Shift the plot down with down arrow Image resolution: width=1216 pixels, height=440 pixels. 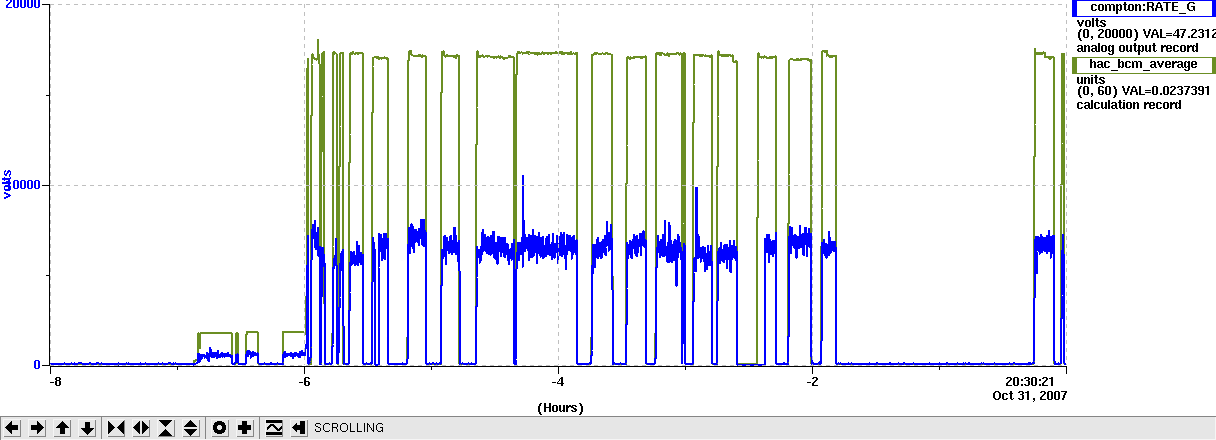[x=88, y=428]
